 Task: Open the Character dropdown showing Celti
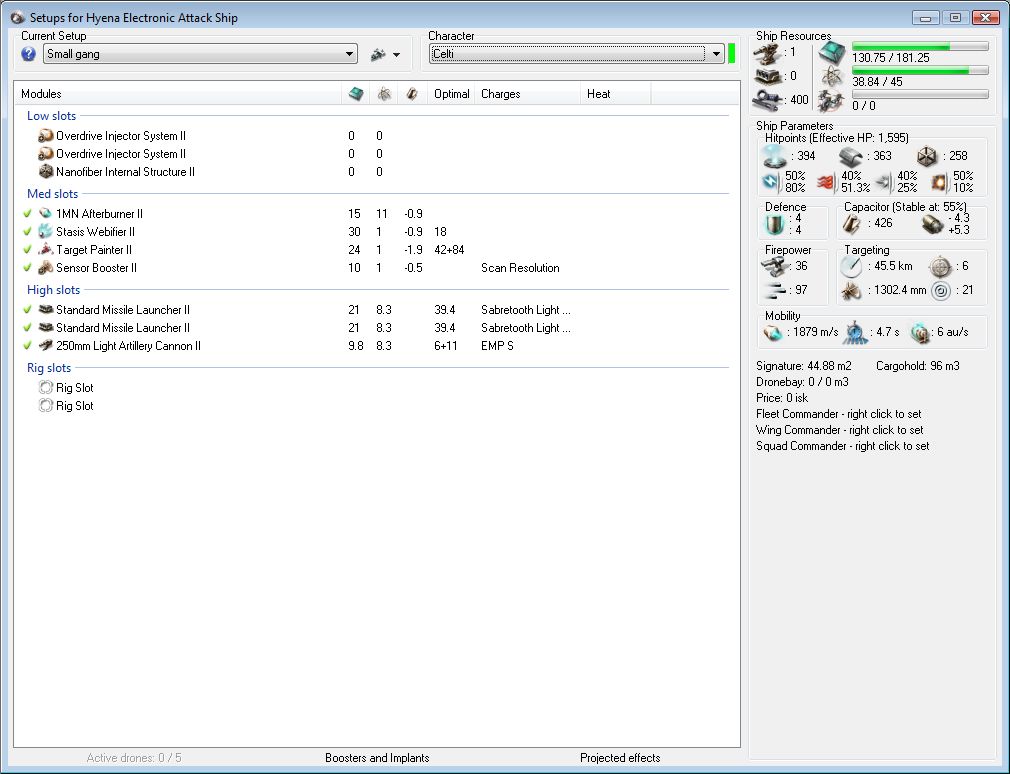[x=576, y=54]
